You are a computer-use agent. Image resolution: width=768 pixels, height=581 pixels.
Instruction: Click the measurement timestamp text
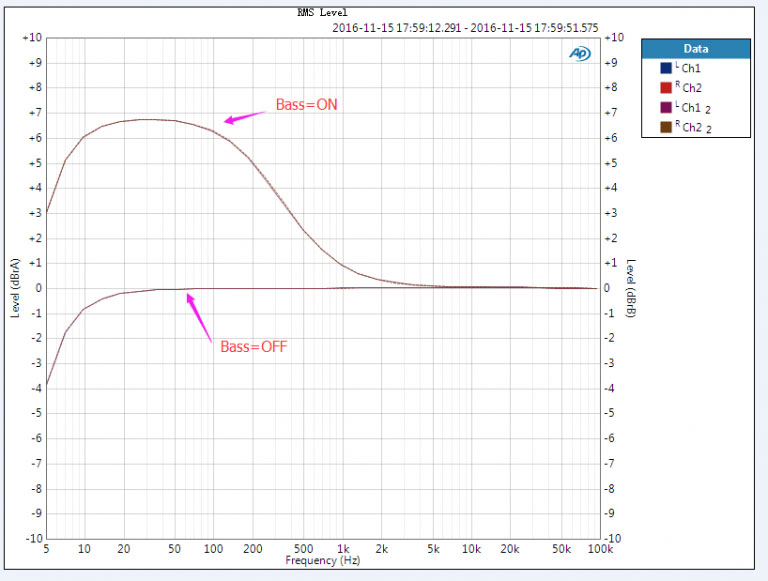click(x=464, y=28)
